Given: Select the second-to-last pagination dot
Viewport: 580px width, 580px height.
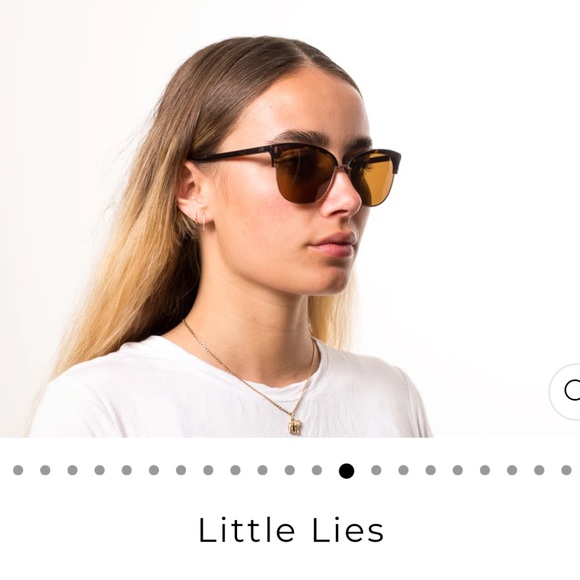Looking at the screenshot, I should click(539, 470).
